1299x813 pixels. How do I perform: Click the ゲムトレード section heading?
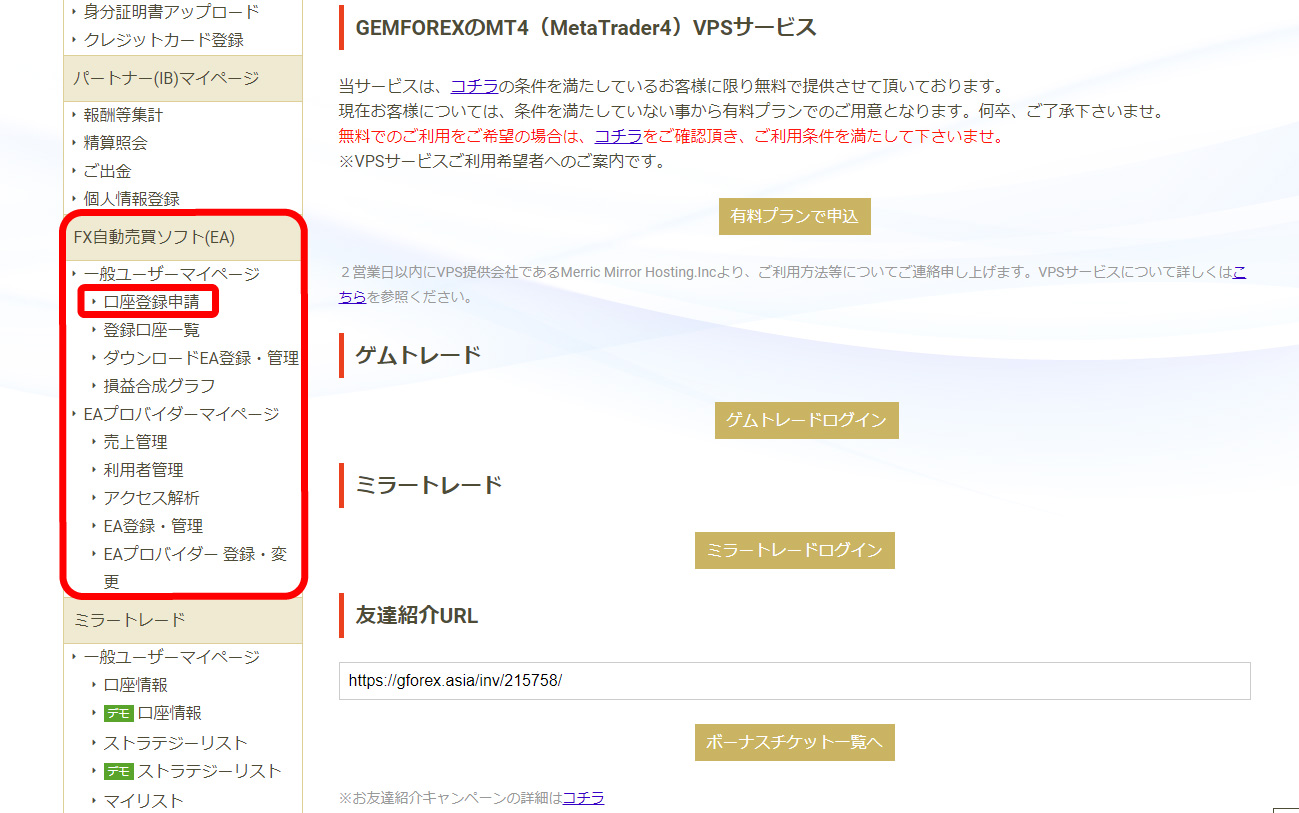tap(419, 355)
